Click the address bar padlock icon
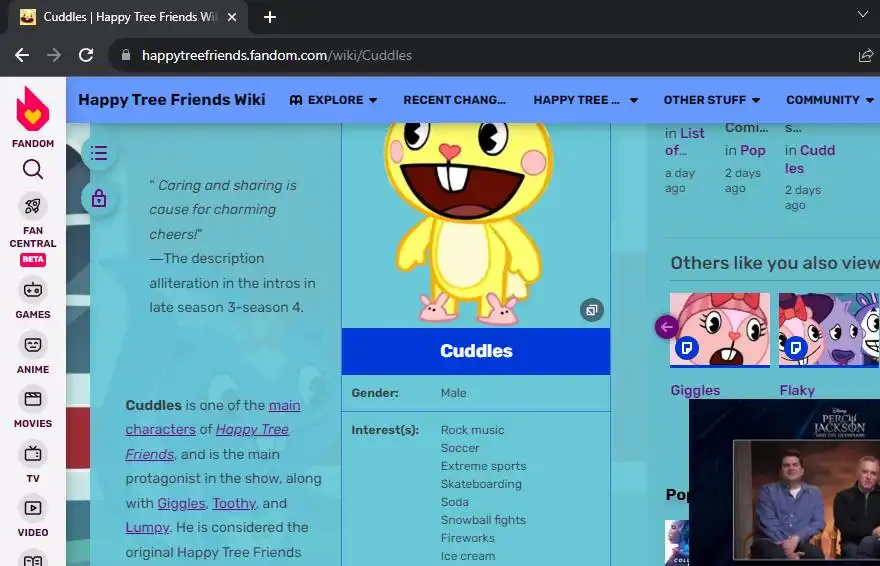 (x=126, y=55)
